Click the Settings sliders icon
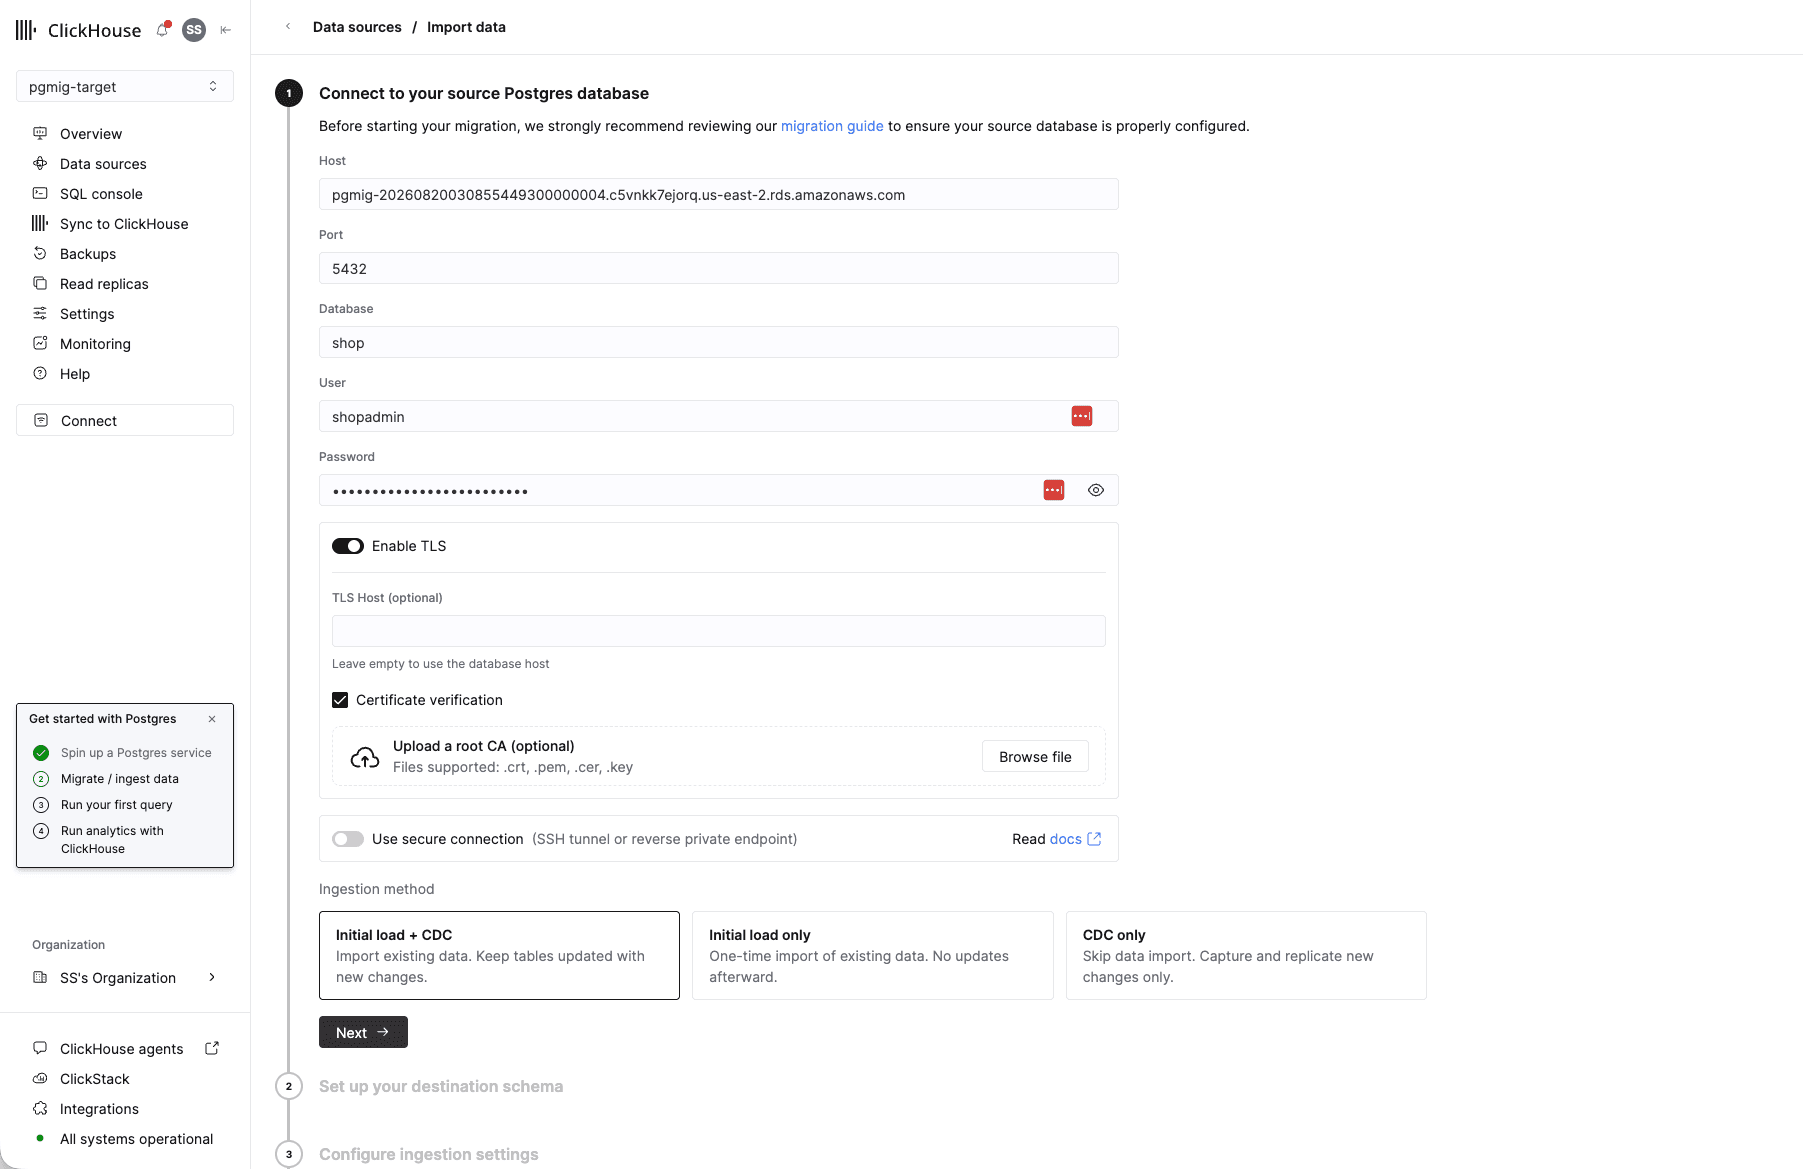The height and width of the screenshot is (1169, 1803). [x=40, y=313]
